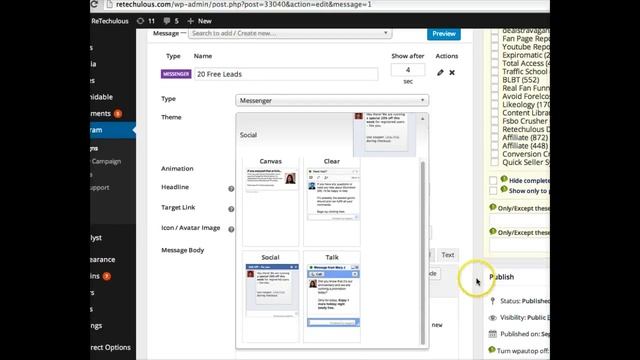Open the Message search to add dropdown
The width and height of the screenshot is (640, 360).
(x=290, y=33)
